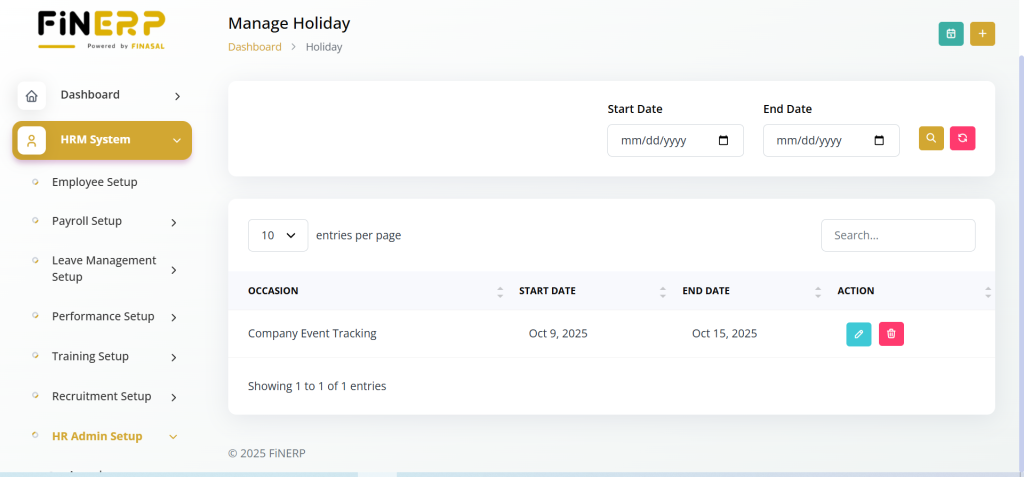Open the Performance Setup menu item
The height and width of the screenshot is (477, 1024).
(x=103, y=316)
